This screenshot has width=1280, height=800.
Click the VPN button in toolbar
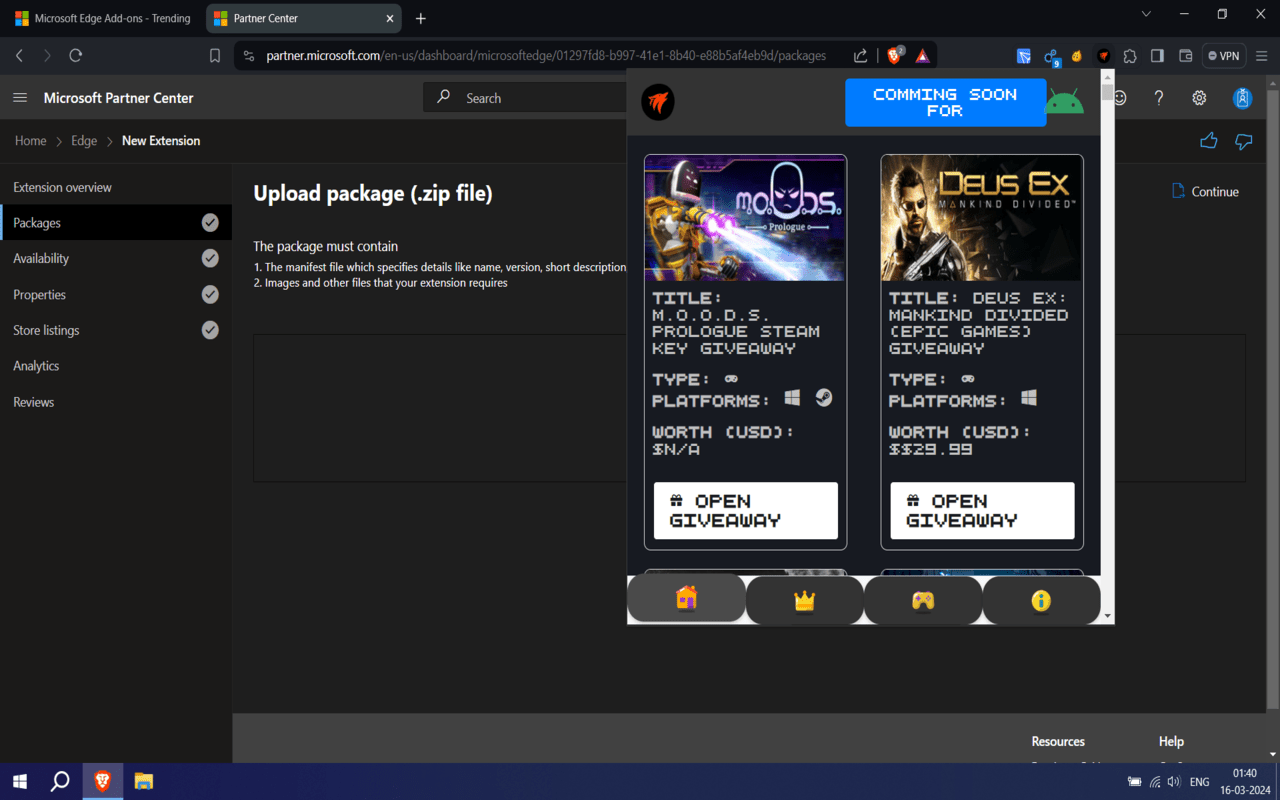(1223, 56)
